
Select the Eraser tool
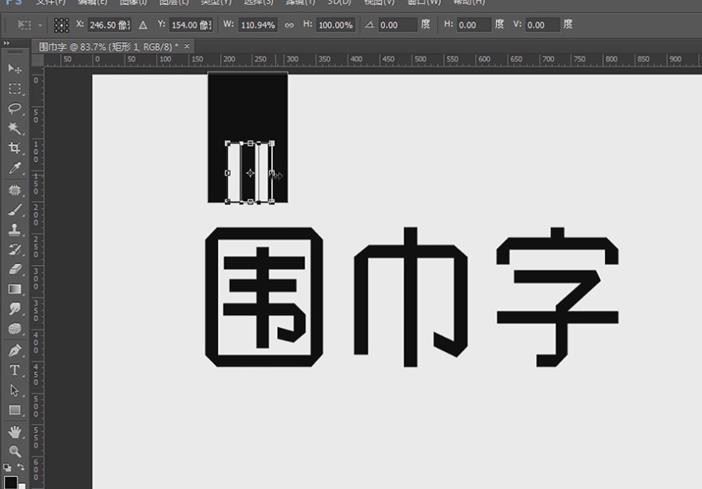(14, 269)
